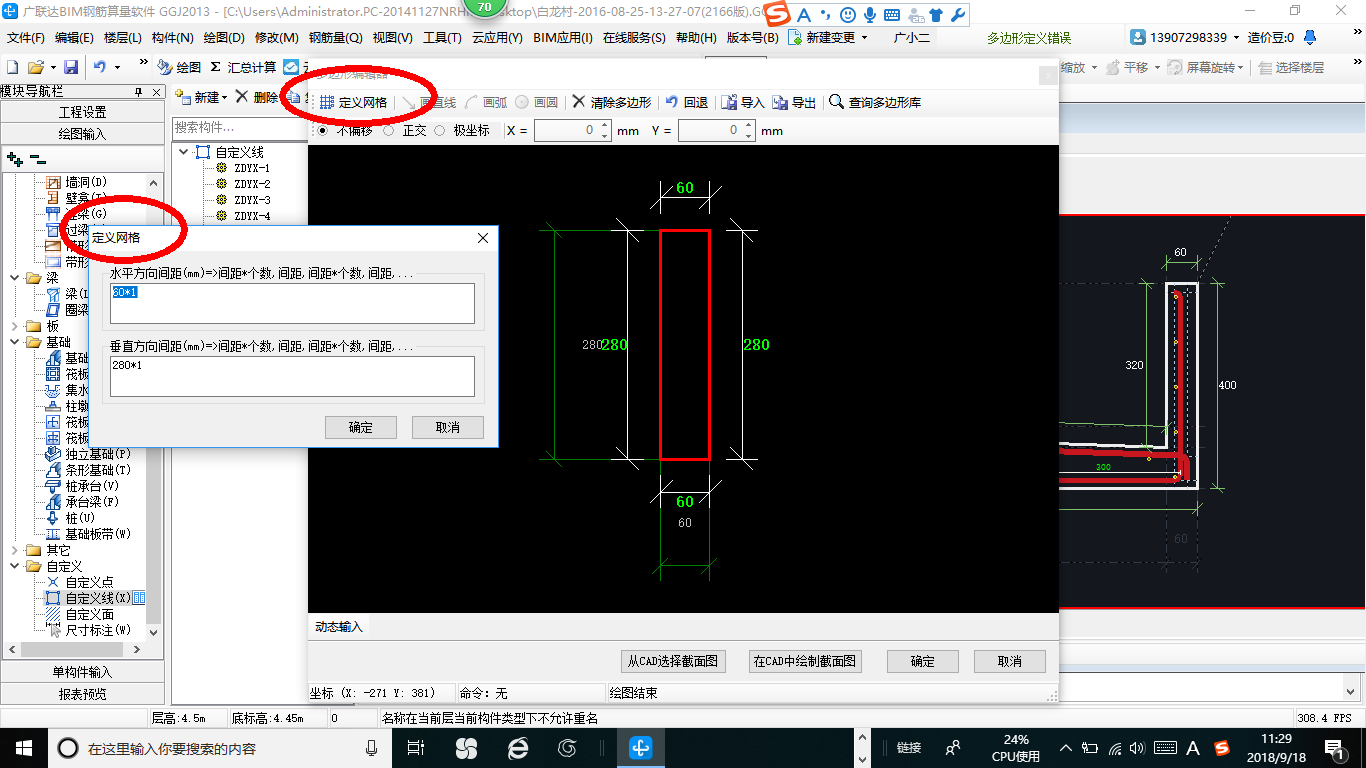Click the 回退 undo-step tool
This screenshot has height=768, width=1366.
687,102
